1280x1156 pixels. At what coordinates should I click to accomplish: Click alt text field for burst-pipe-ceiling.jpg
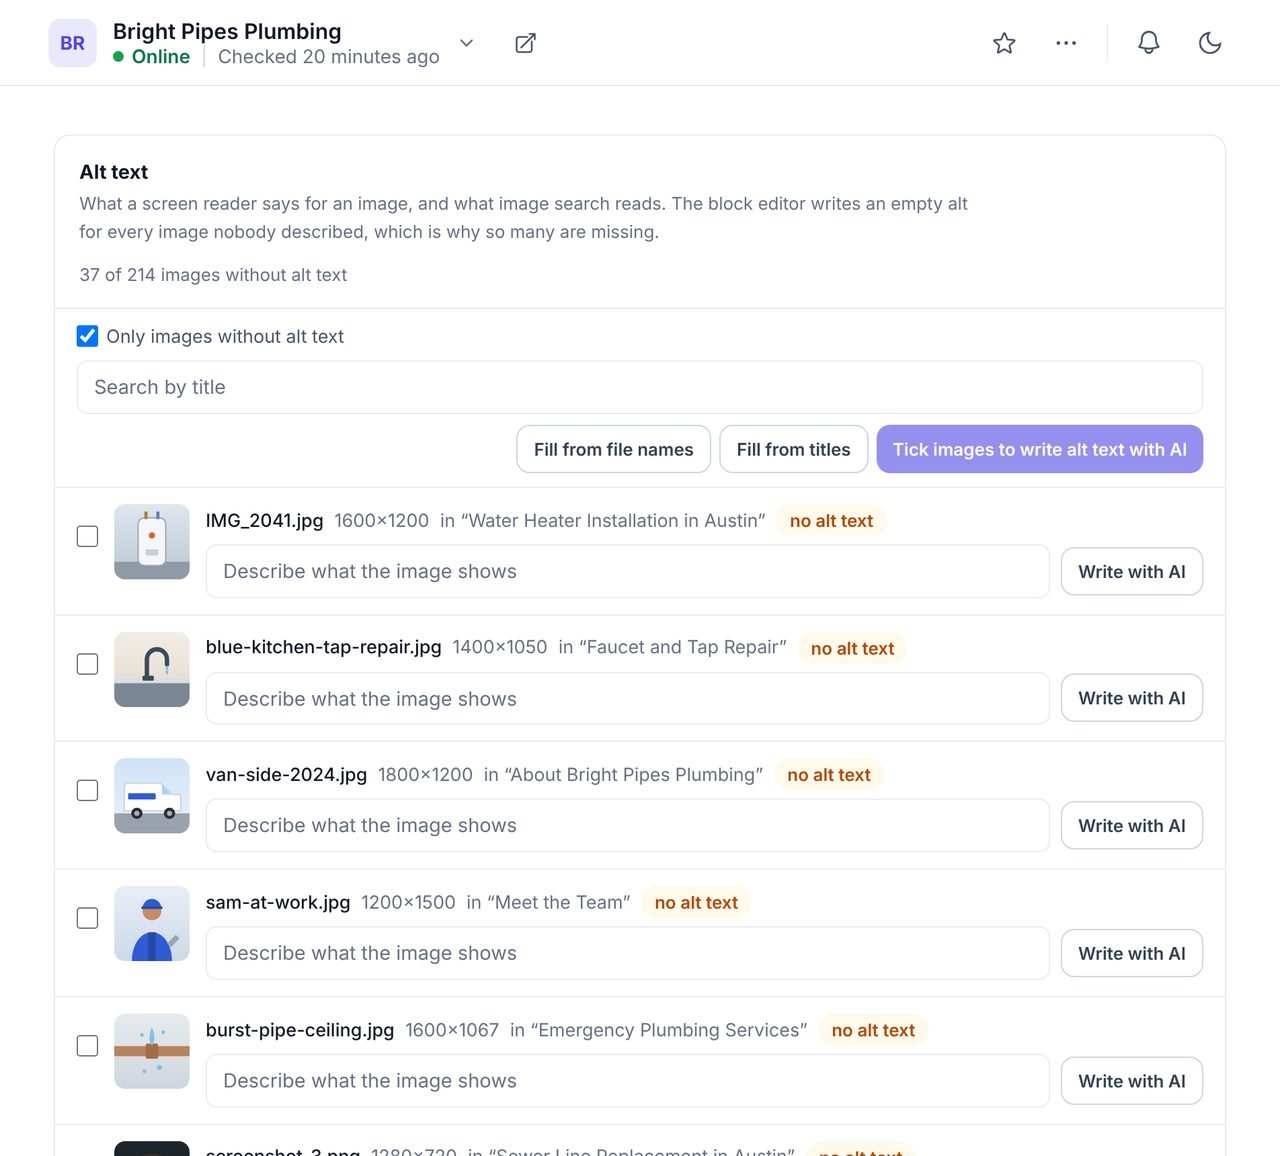(627, 1081)
